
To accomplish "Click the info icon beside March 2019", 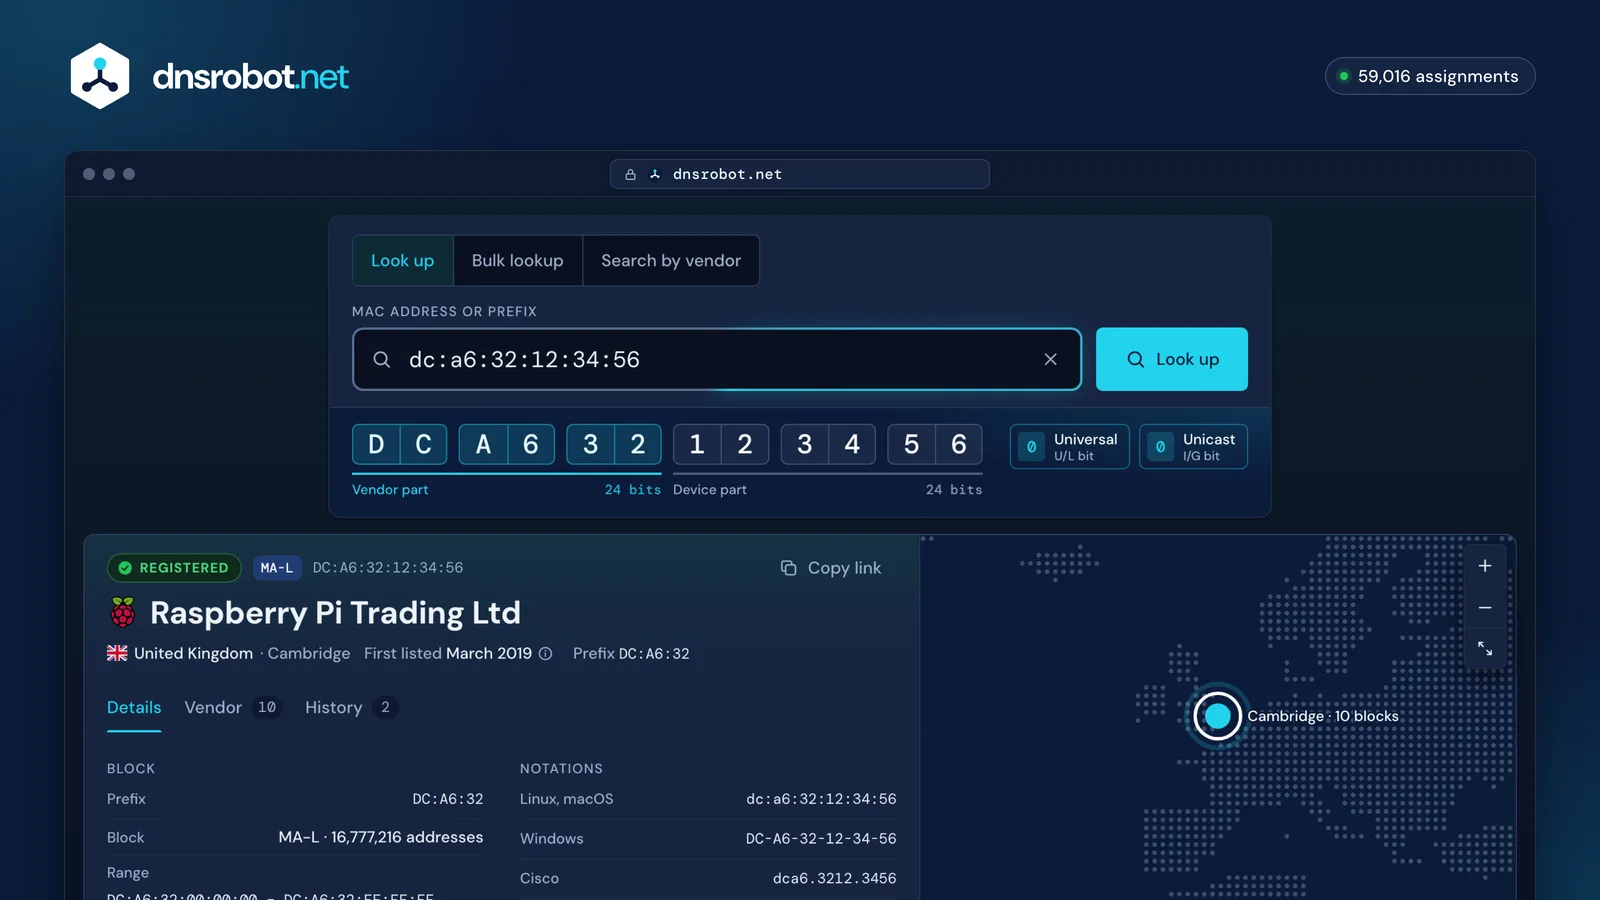I will click(x=545, y=653).
